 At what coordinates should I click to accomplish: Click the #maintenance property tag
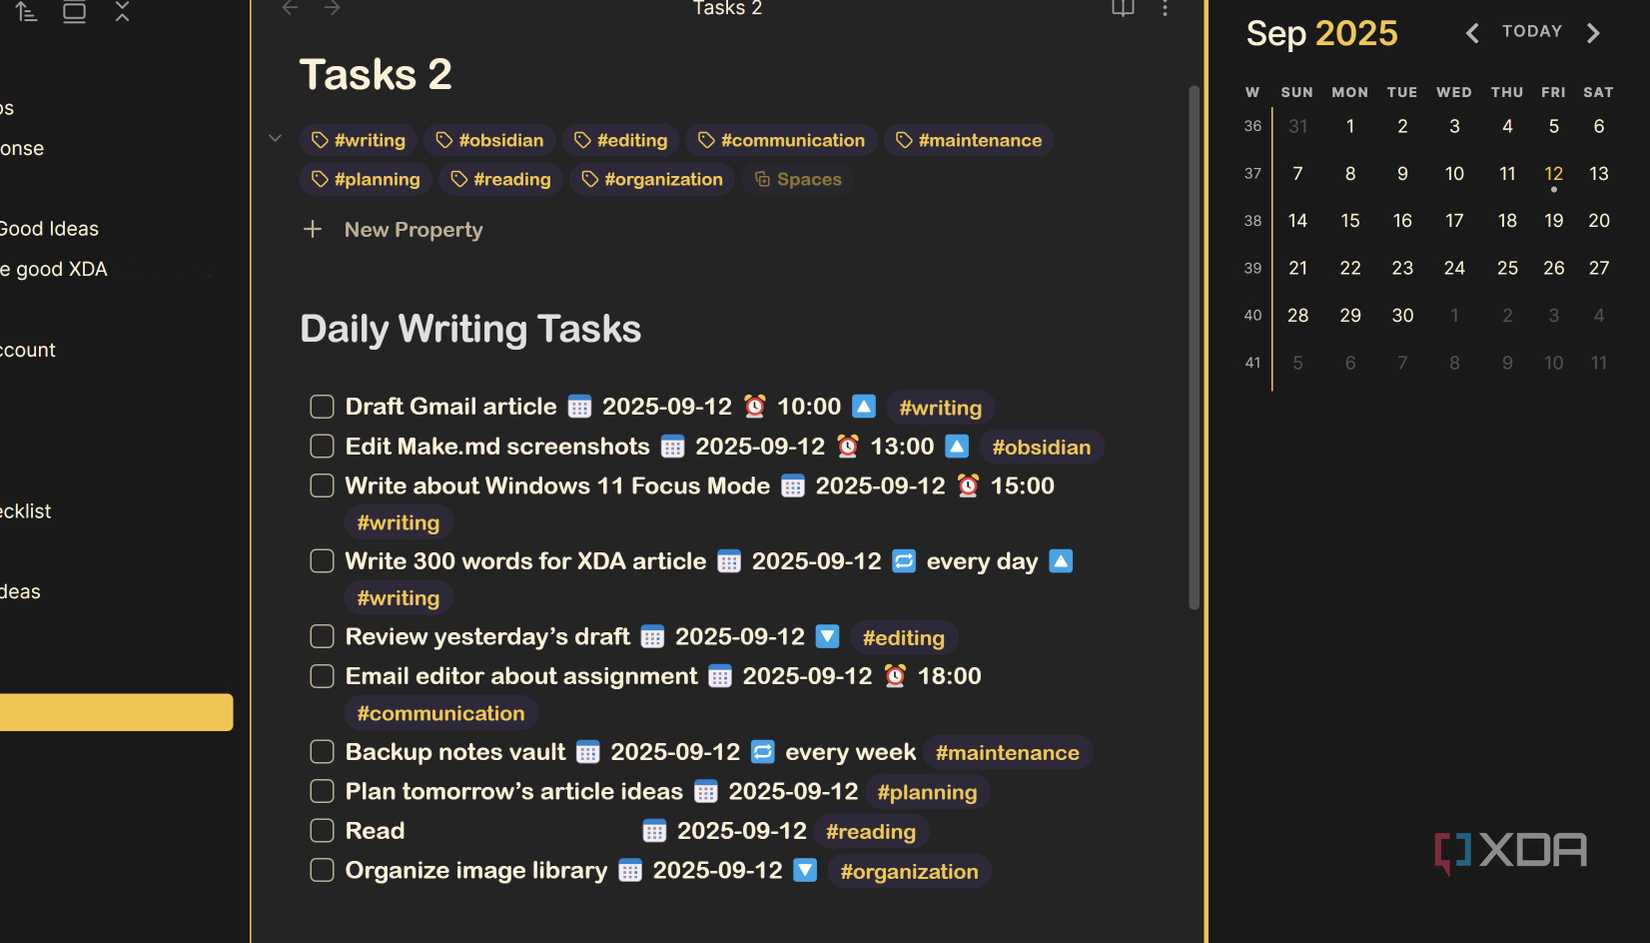pos(968,140)
